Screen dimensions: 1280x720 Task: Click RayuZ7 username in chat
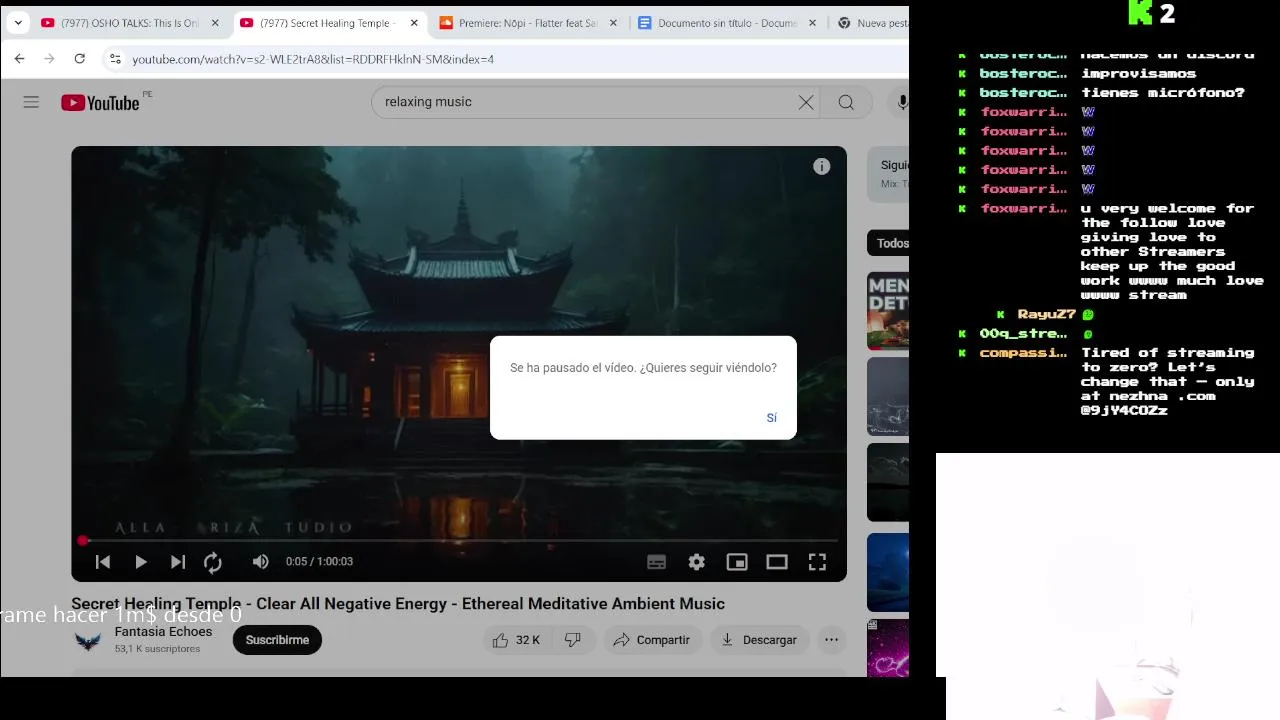[x=1046, y=314]
